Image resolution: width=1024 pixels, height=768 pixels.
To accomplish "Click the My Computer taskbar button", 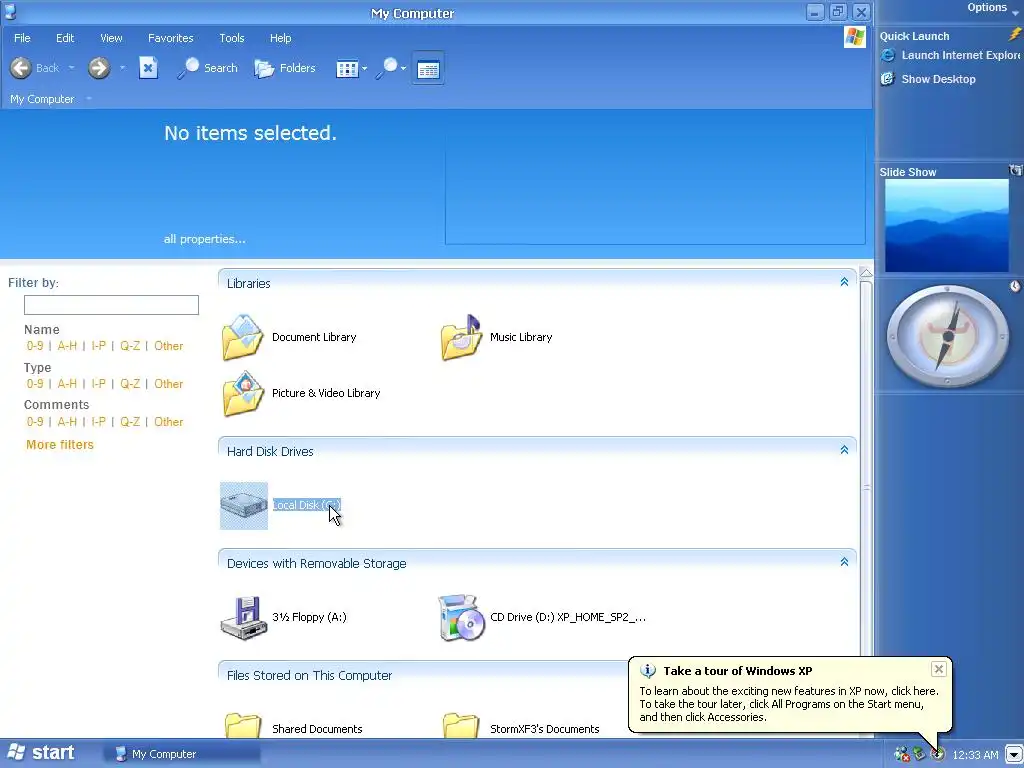I will point(183,754).
